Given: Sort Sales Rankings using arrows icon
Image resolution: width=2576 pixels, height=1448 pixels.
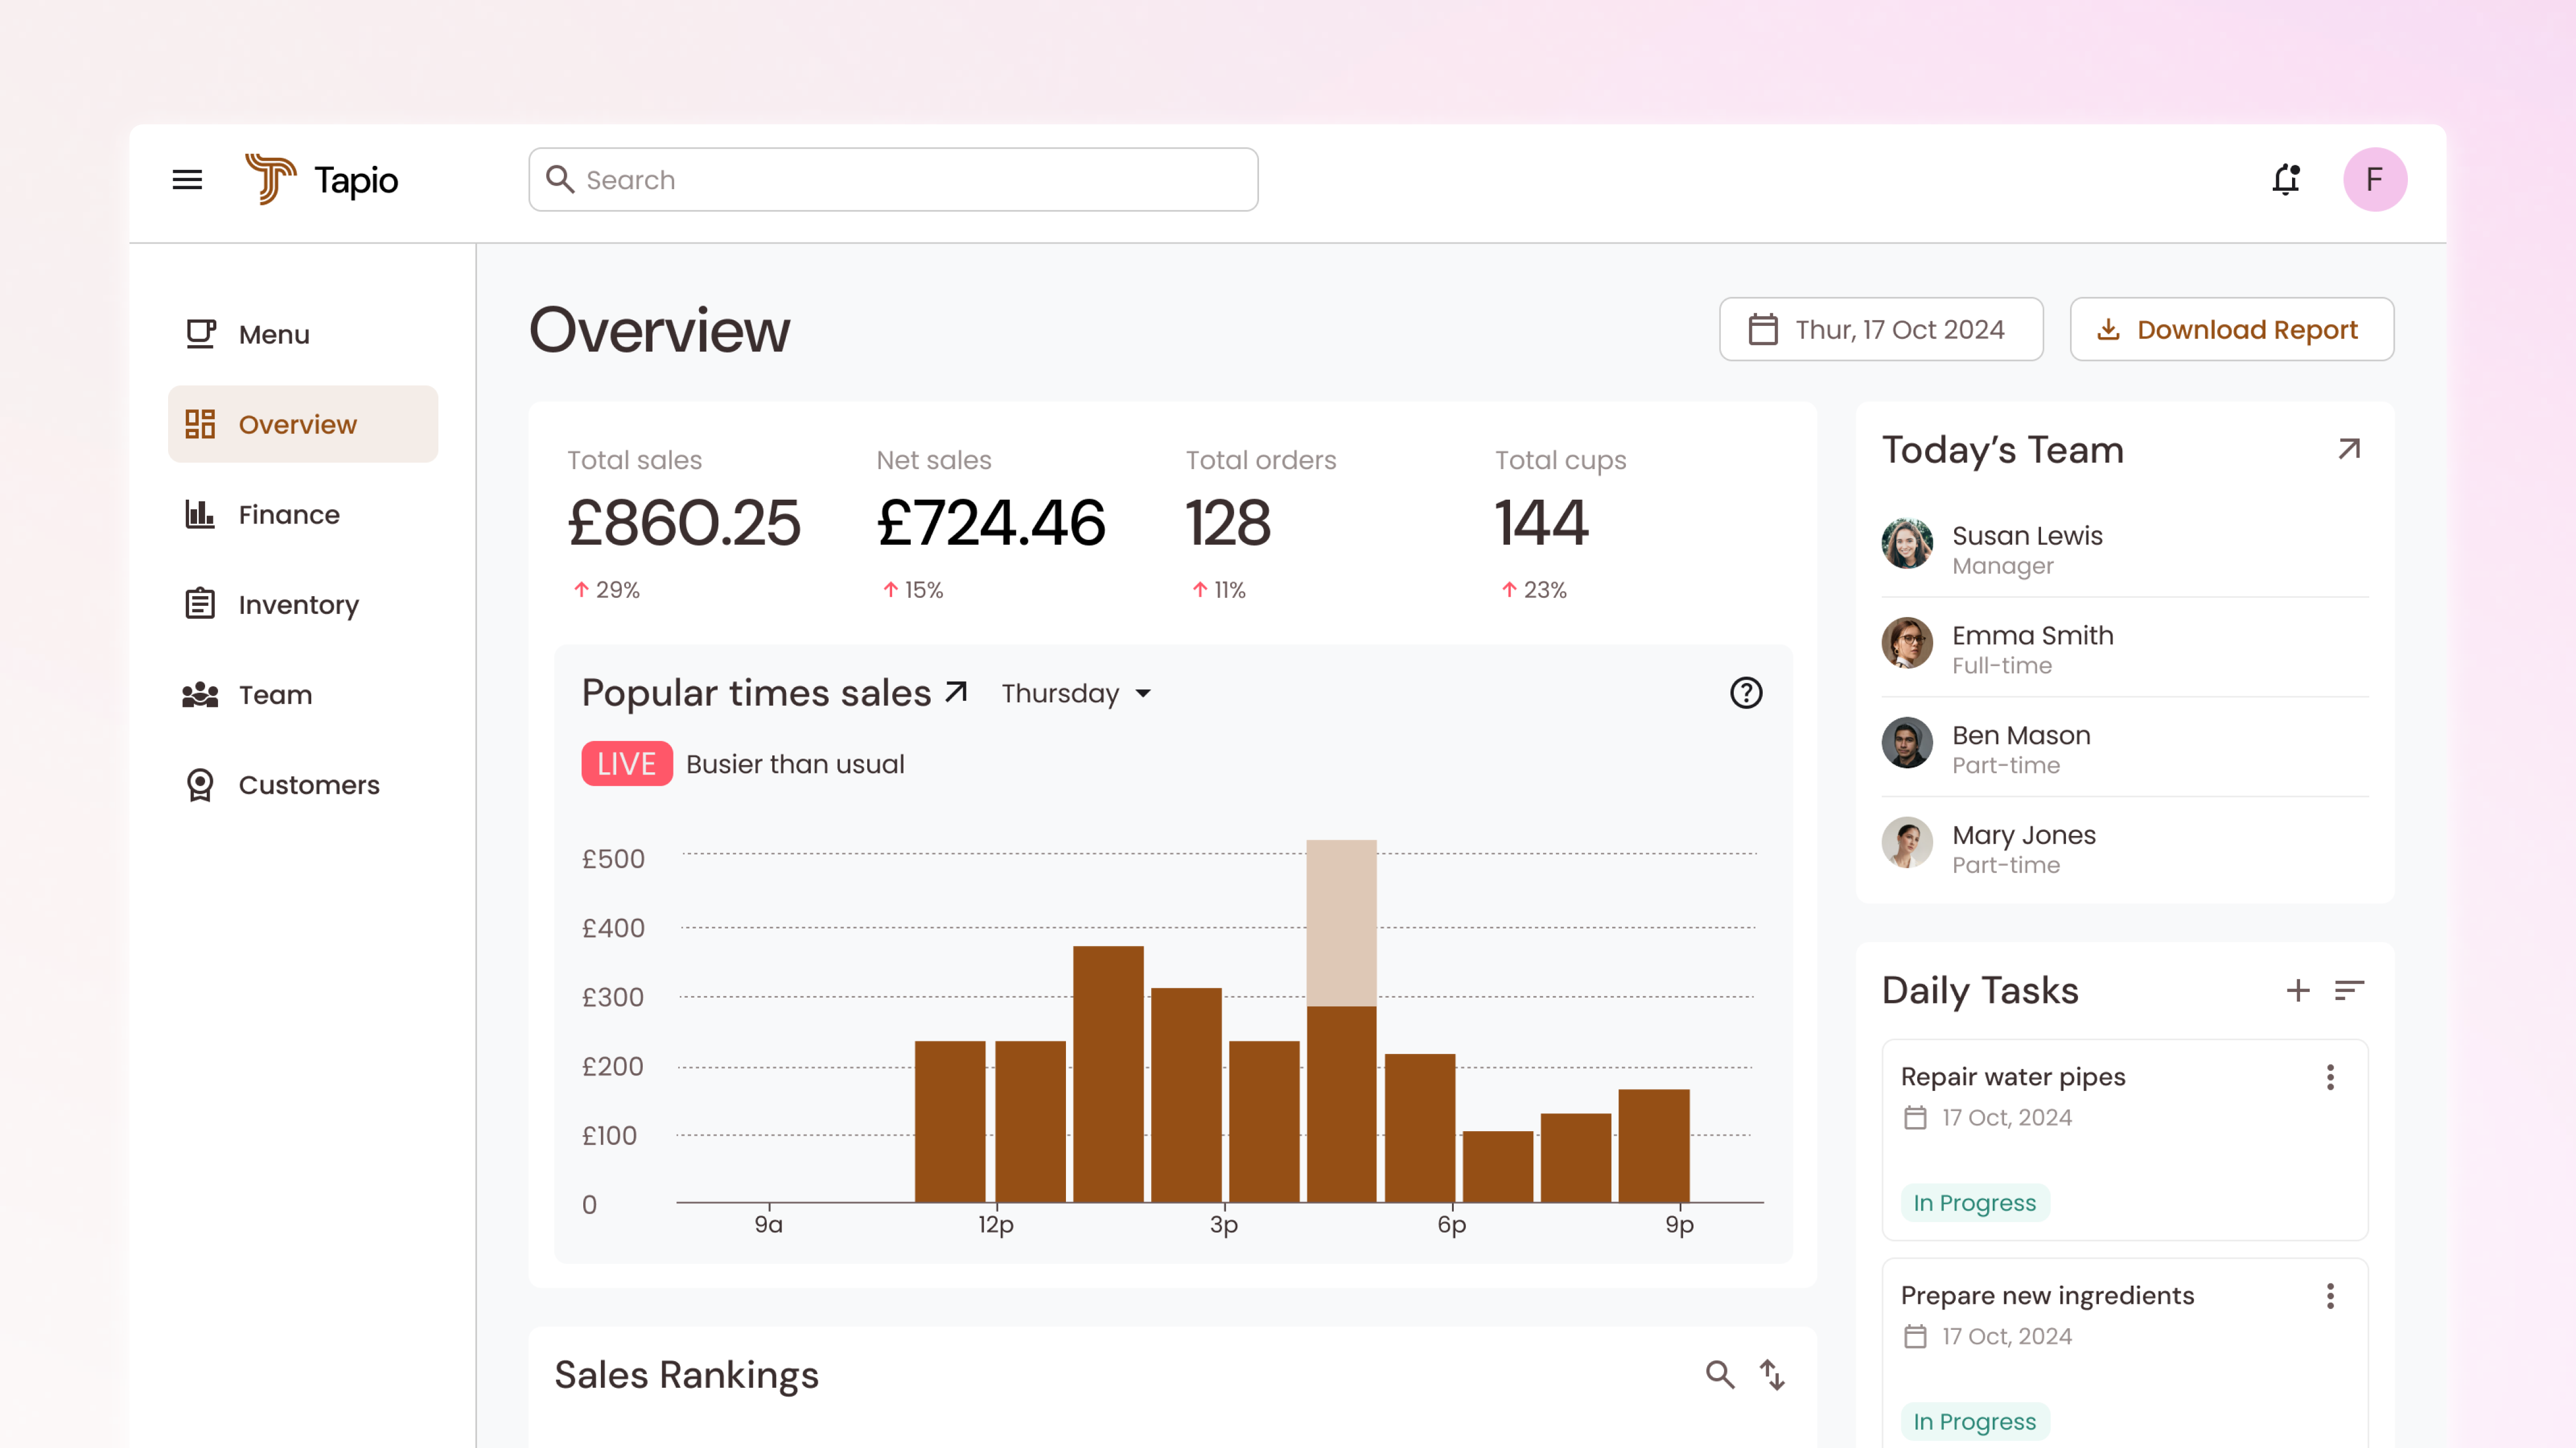Looking at the screenshot, I should point(1773,1375).
